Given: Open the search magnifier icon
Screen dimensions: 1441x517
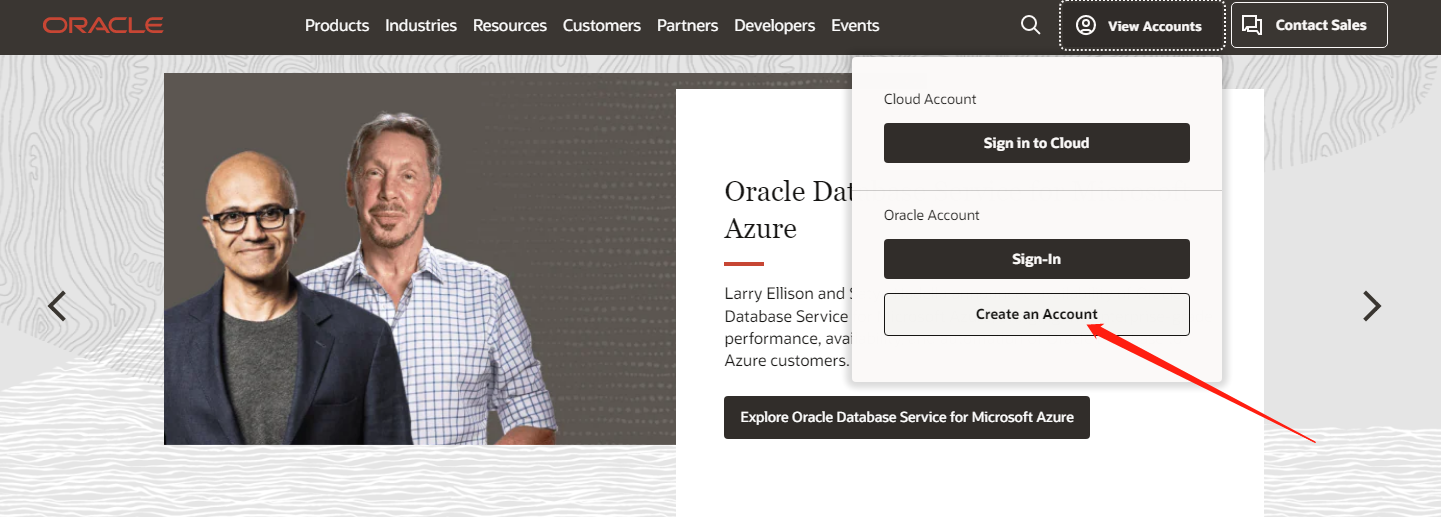Looking at the screenshot, I should click(x=1030, y=25).
